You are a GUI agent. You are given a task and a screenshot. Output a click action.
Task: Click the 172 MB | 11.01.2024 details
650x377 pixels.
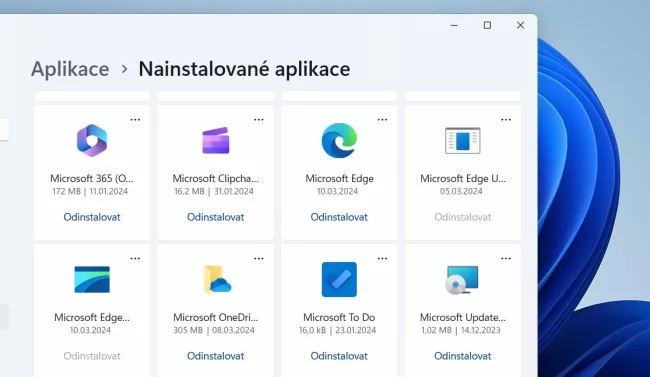pos(90,191)
